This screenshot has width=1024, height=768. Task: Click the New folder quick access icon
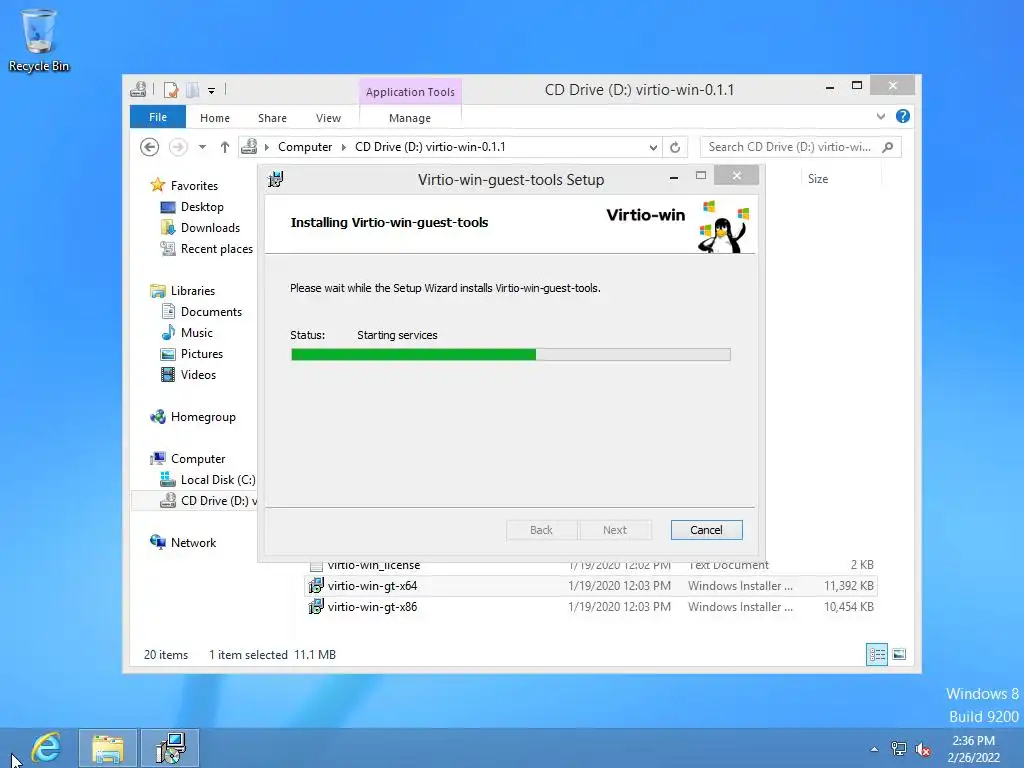click(193, 90)
